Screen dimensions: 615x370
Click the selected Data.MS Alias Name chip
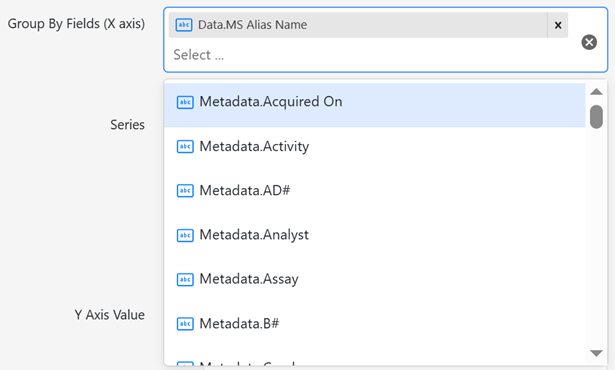358,25
